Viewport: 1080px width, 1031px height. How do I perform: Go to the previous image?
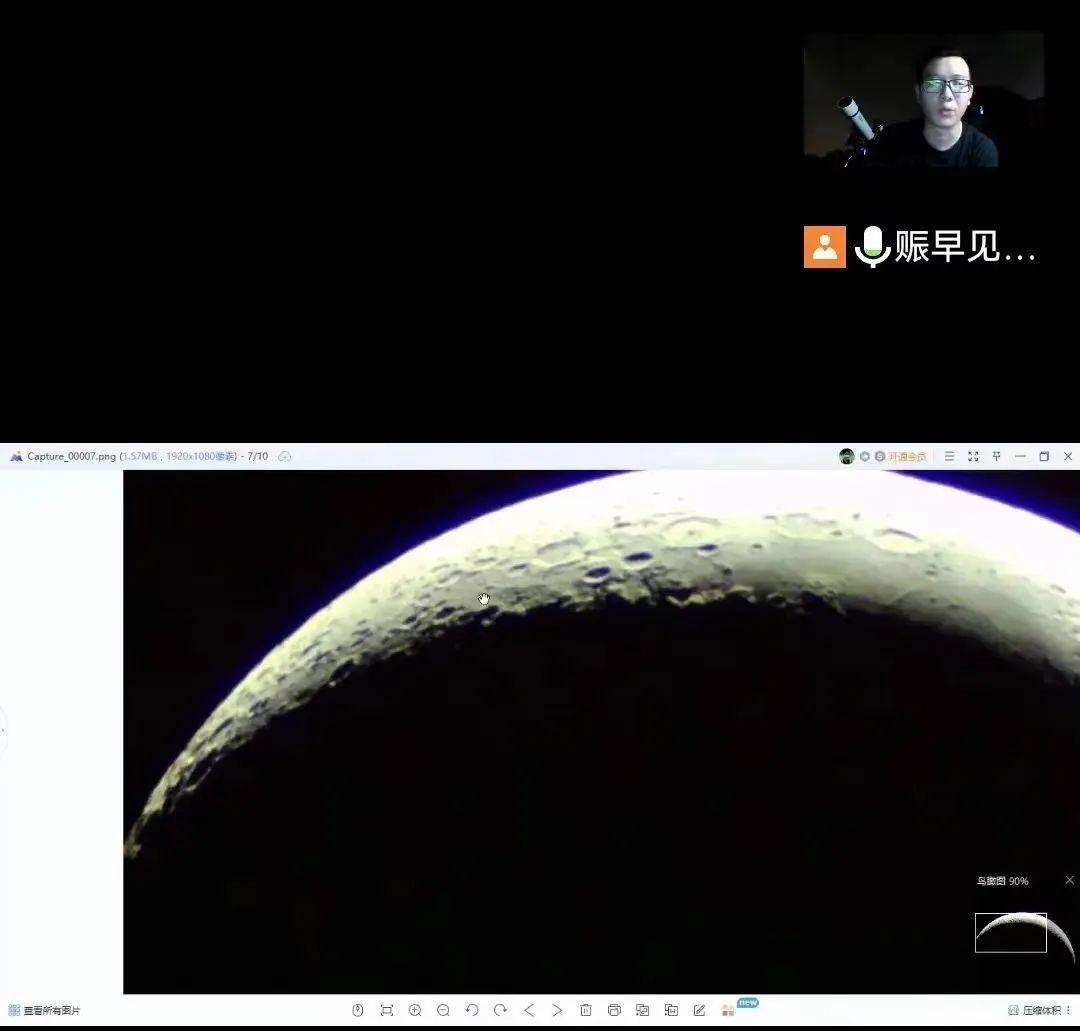click(529, 1010)
